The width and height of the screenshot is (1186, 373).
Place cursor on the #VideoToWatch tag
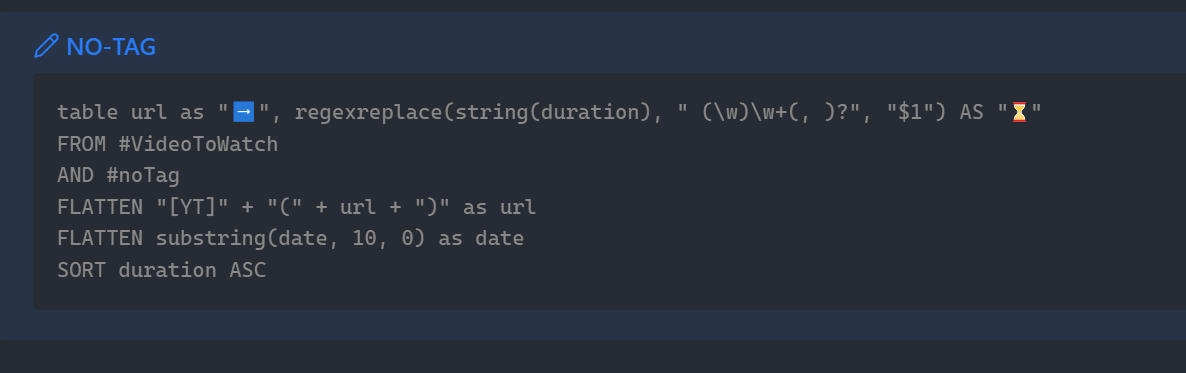click(198, 144)
